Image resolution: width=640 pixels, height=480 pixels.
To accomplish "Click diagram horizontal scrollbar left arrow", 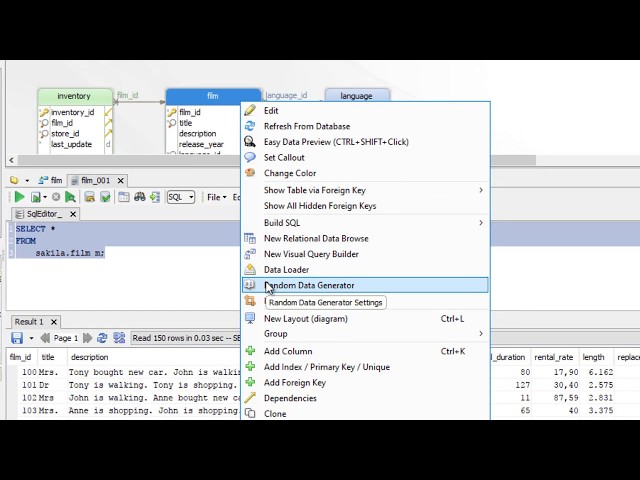I will point(11,160).
